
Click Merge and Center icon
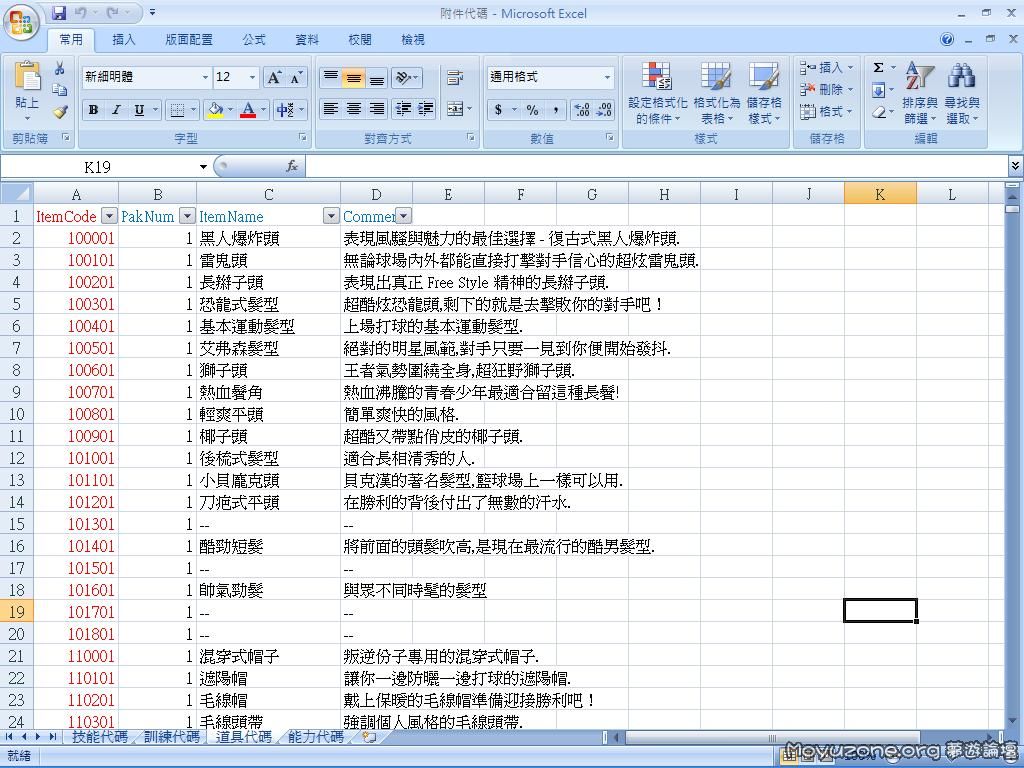tap(455, 108)
